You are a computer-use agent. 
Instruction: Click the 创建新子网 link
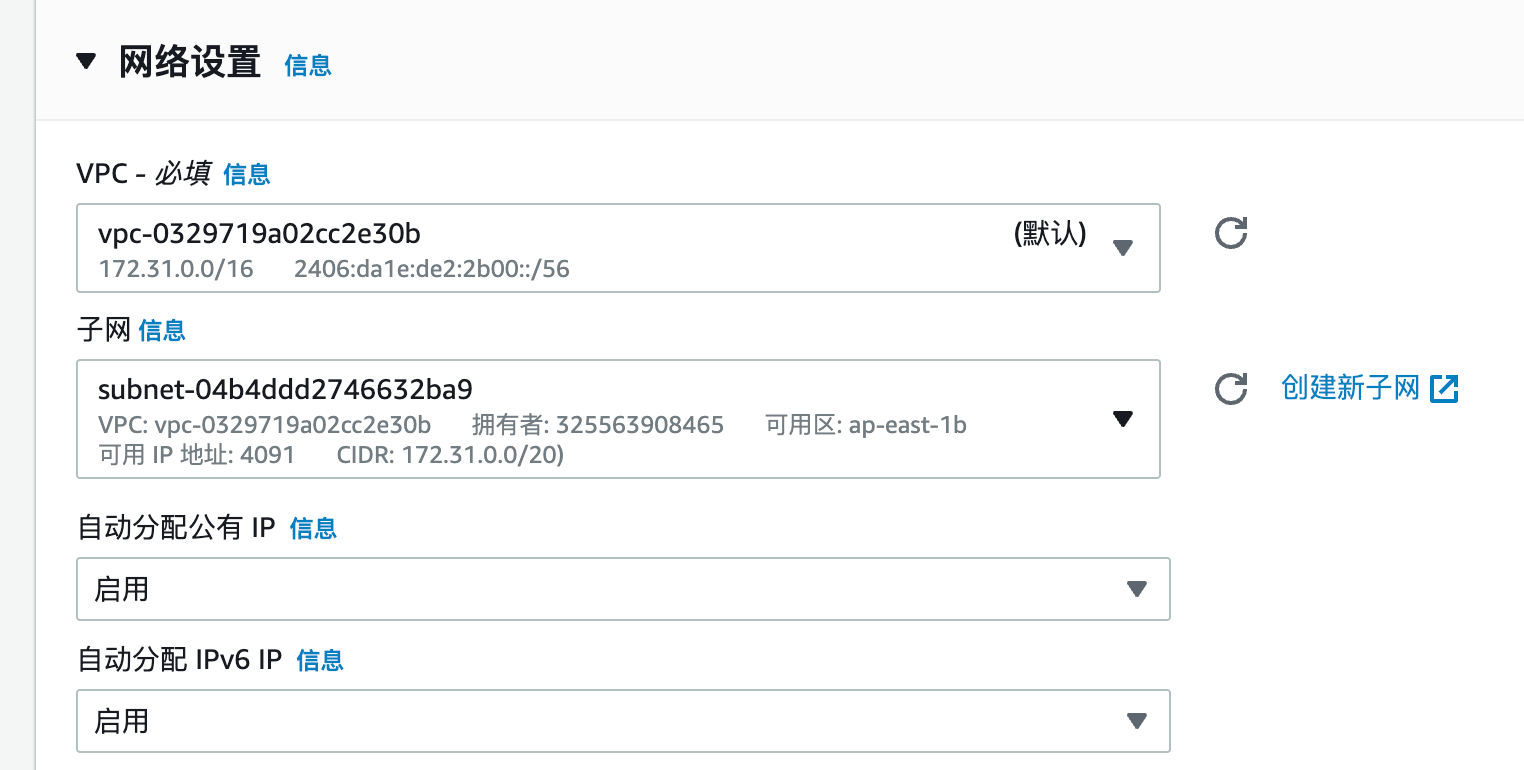click(1350, 389)
